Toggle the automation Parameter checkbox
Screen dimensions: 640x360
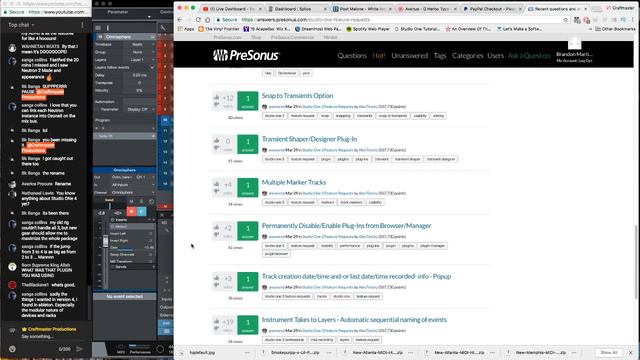97,109
